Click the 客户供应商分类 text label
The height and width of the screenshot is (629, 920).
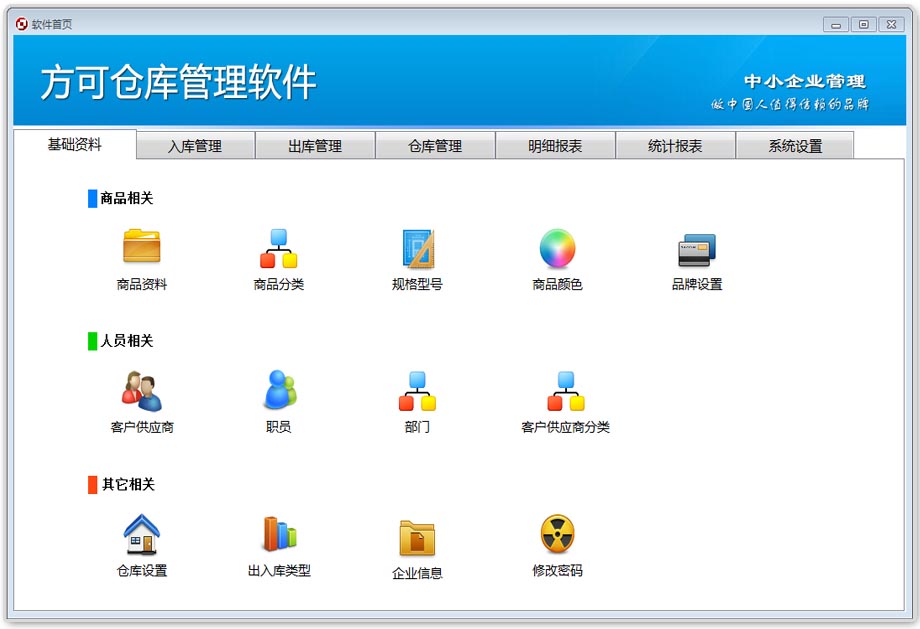[x=566, y=427]
